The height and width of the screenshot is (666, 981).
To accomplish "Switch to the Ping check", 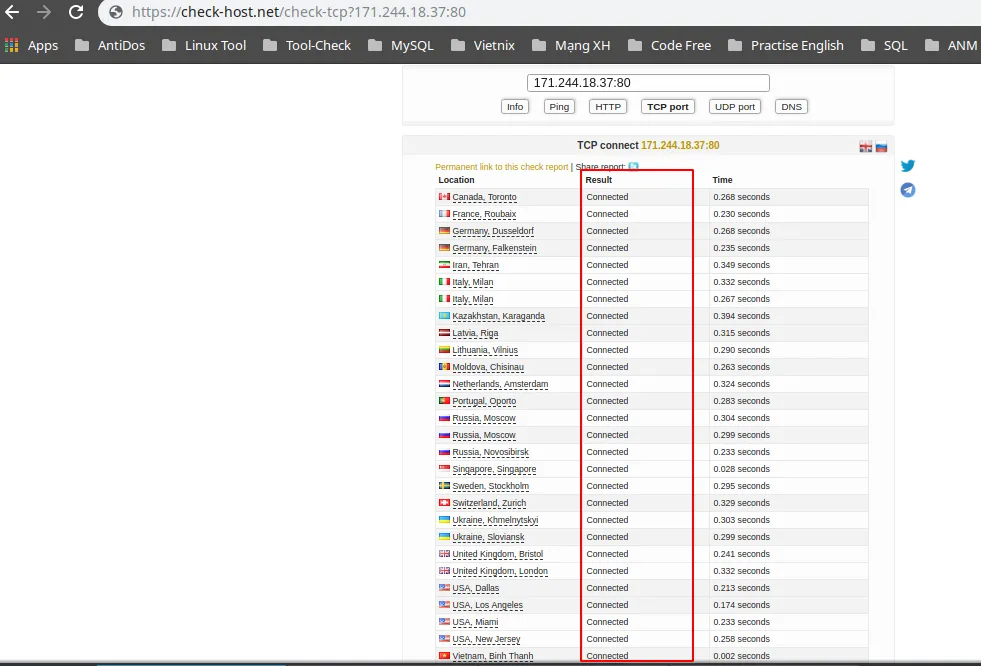I will [559, 107].
